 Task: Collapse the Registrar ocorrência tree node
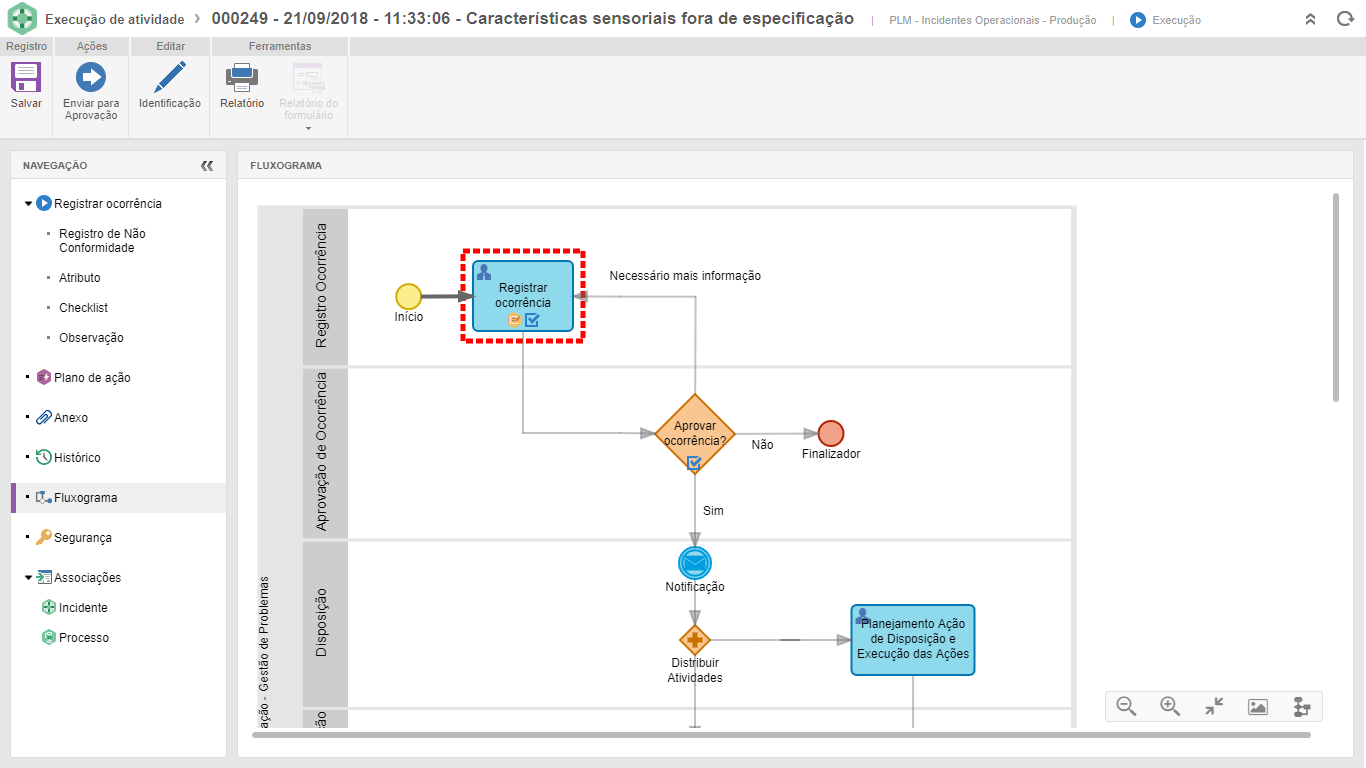point(28,204)
